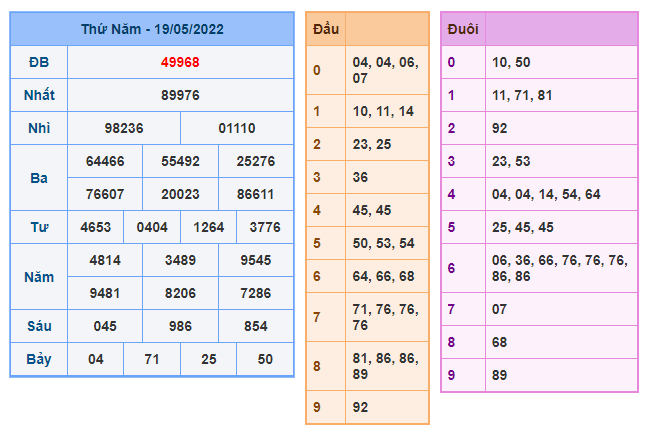654x432 pixels.
Task: Click second prize number 01110
Action: [237, 128]
